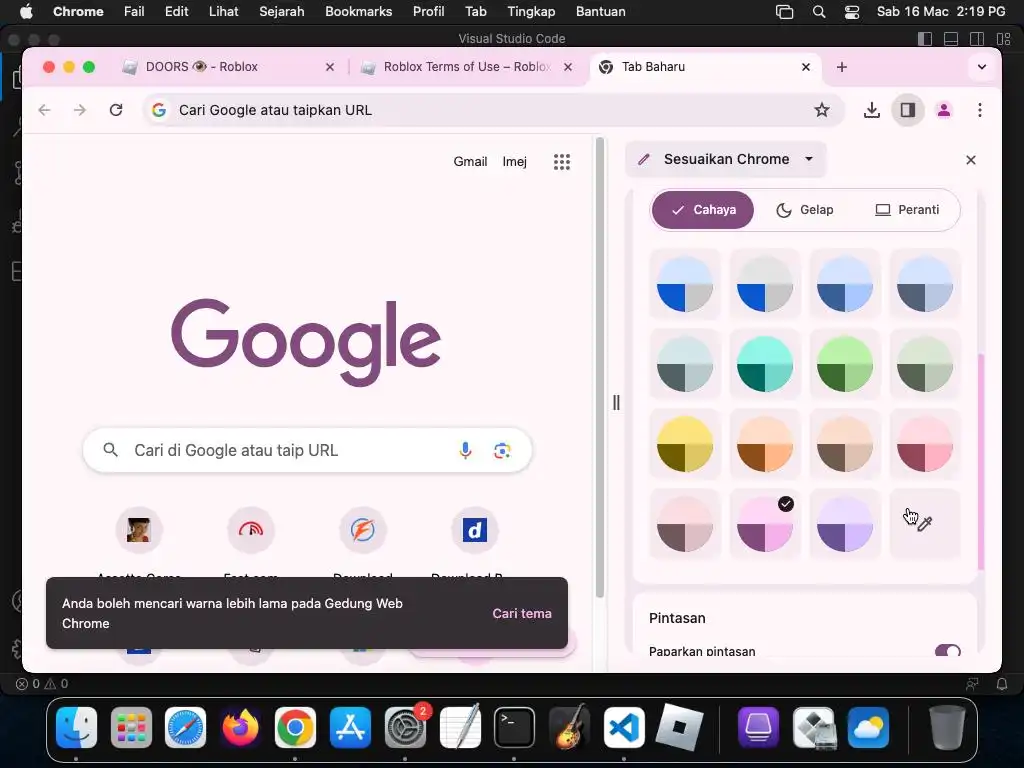The width and height of the screenshot is (1024, 768).
Task: Open System Settings from the Dock
Action: pos(405,728)
